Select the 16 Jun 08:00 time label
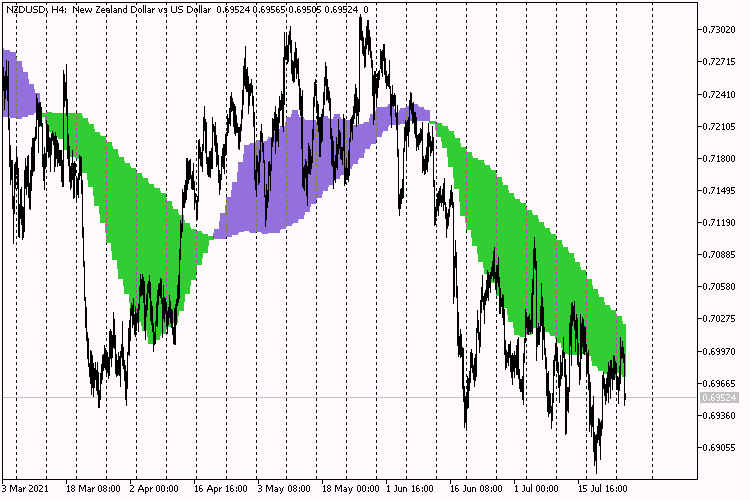750x500 pixels. click(476, 489)
